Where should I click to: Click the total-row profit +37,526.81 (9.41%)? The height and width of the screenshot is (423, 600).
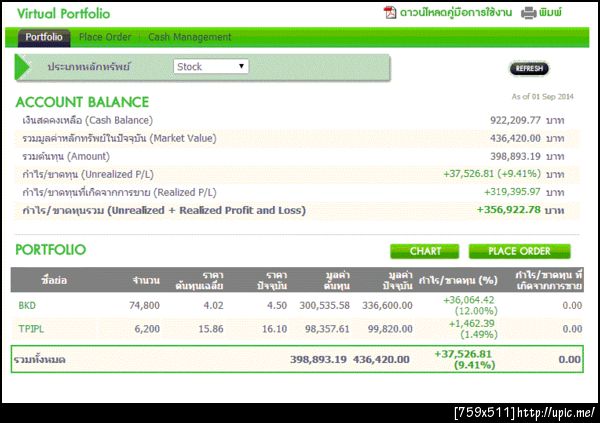pos(465,359)
